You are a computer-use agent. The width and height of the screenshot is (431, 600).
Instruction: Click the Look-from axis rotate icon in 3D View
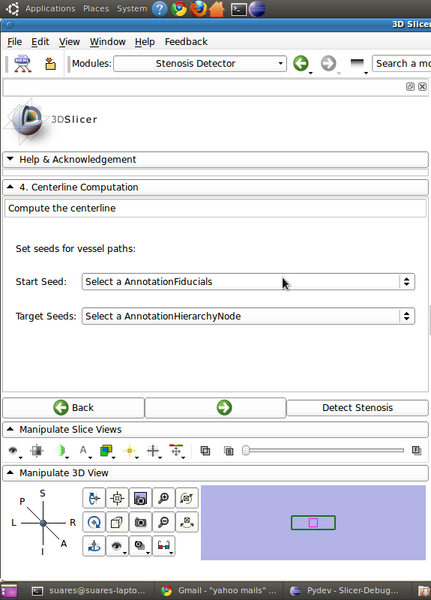(x=94, y=498)
